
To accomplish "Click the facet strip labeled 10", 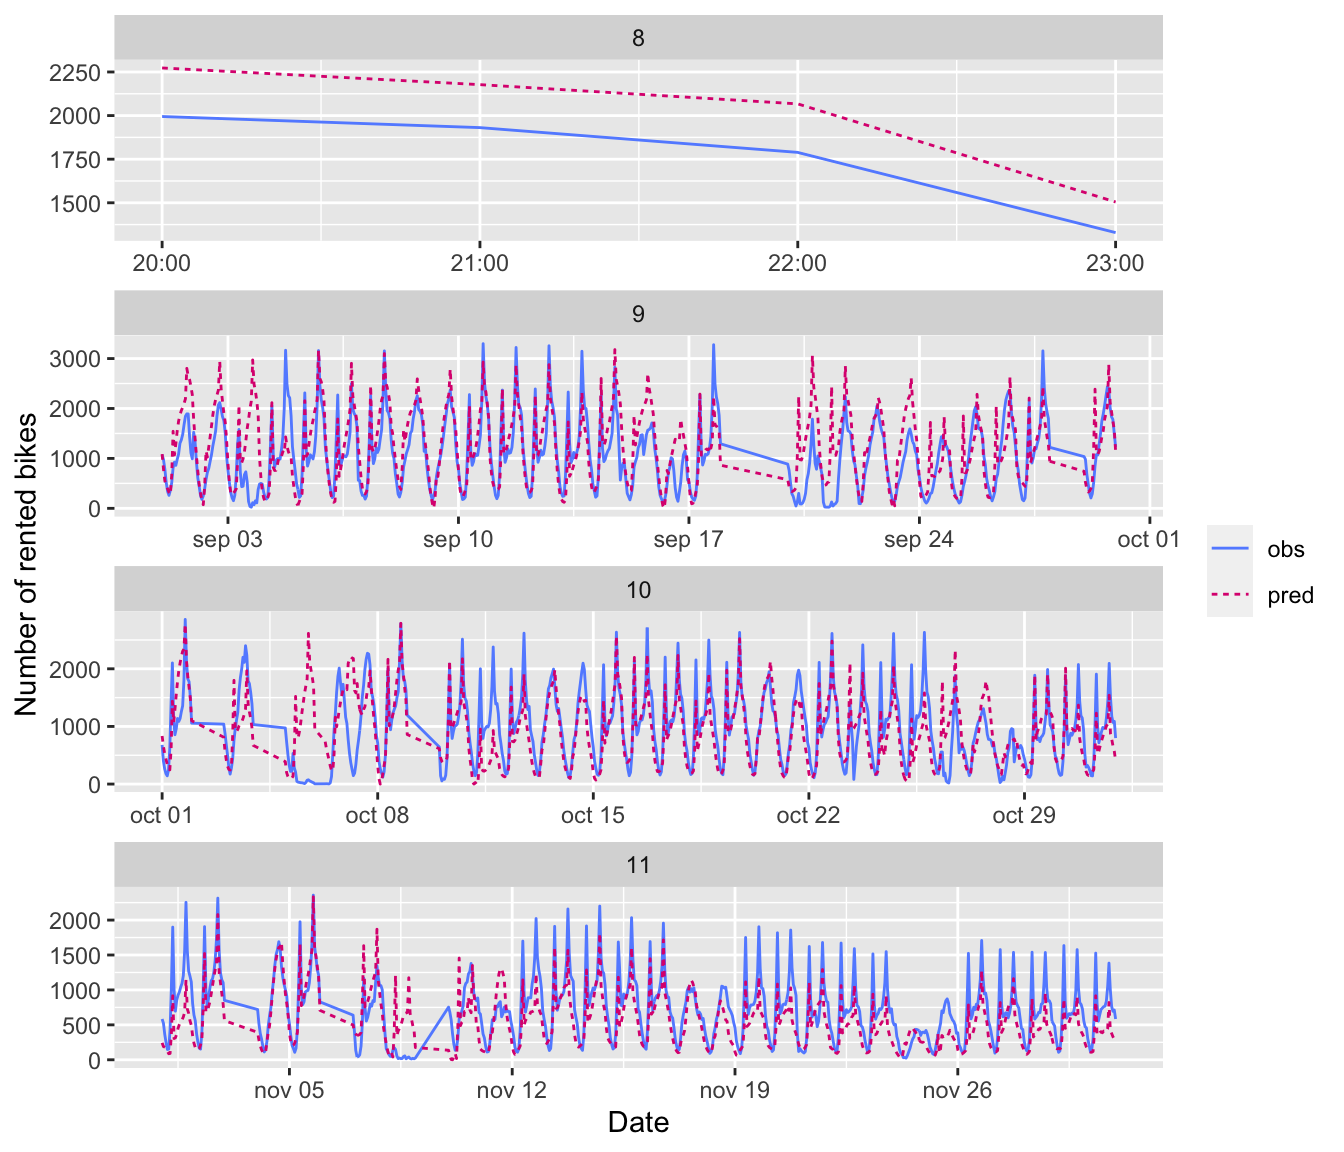I will tap(638, 590).
